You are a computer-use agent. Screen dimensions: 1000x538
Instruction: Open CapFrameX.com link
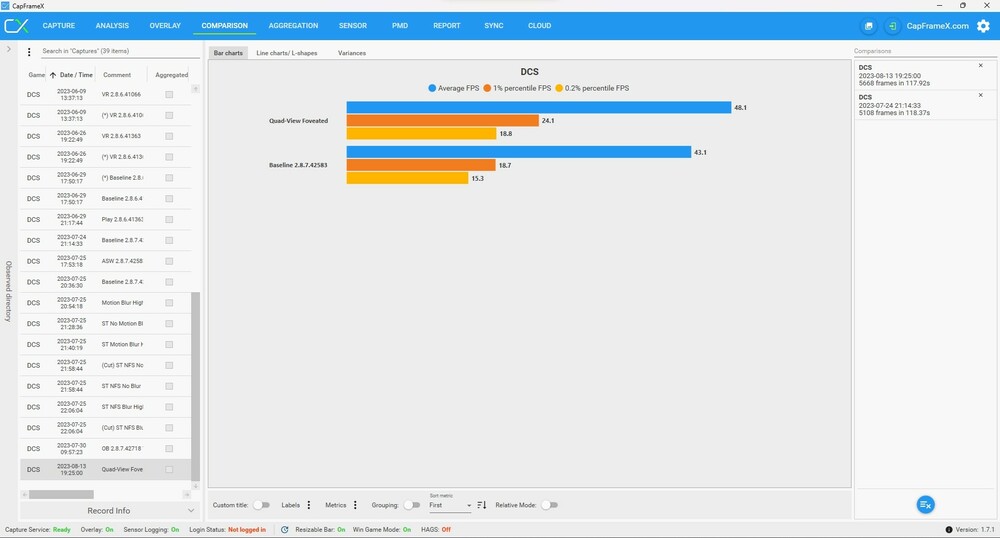tap(938, 26)
